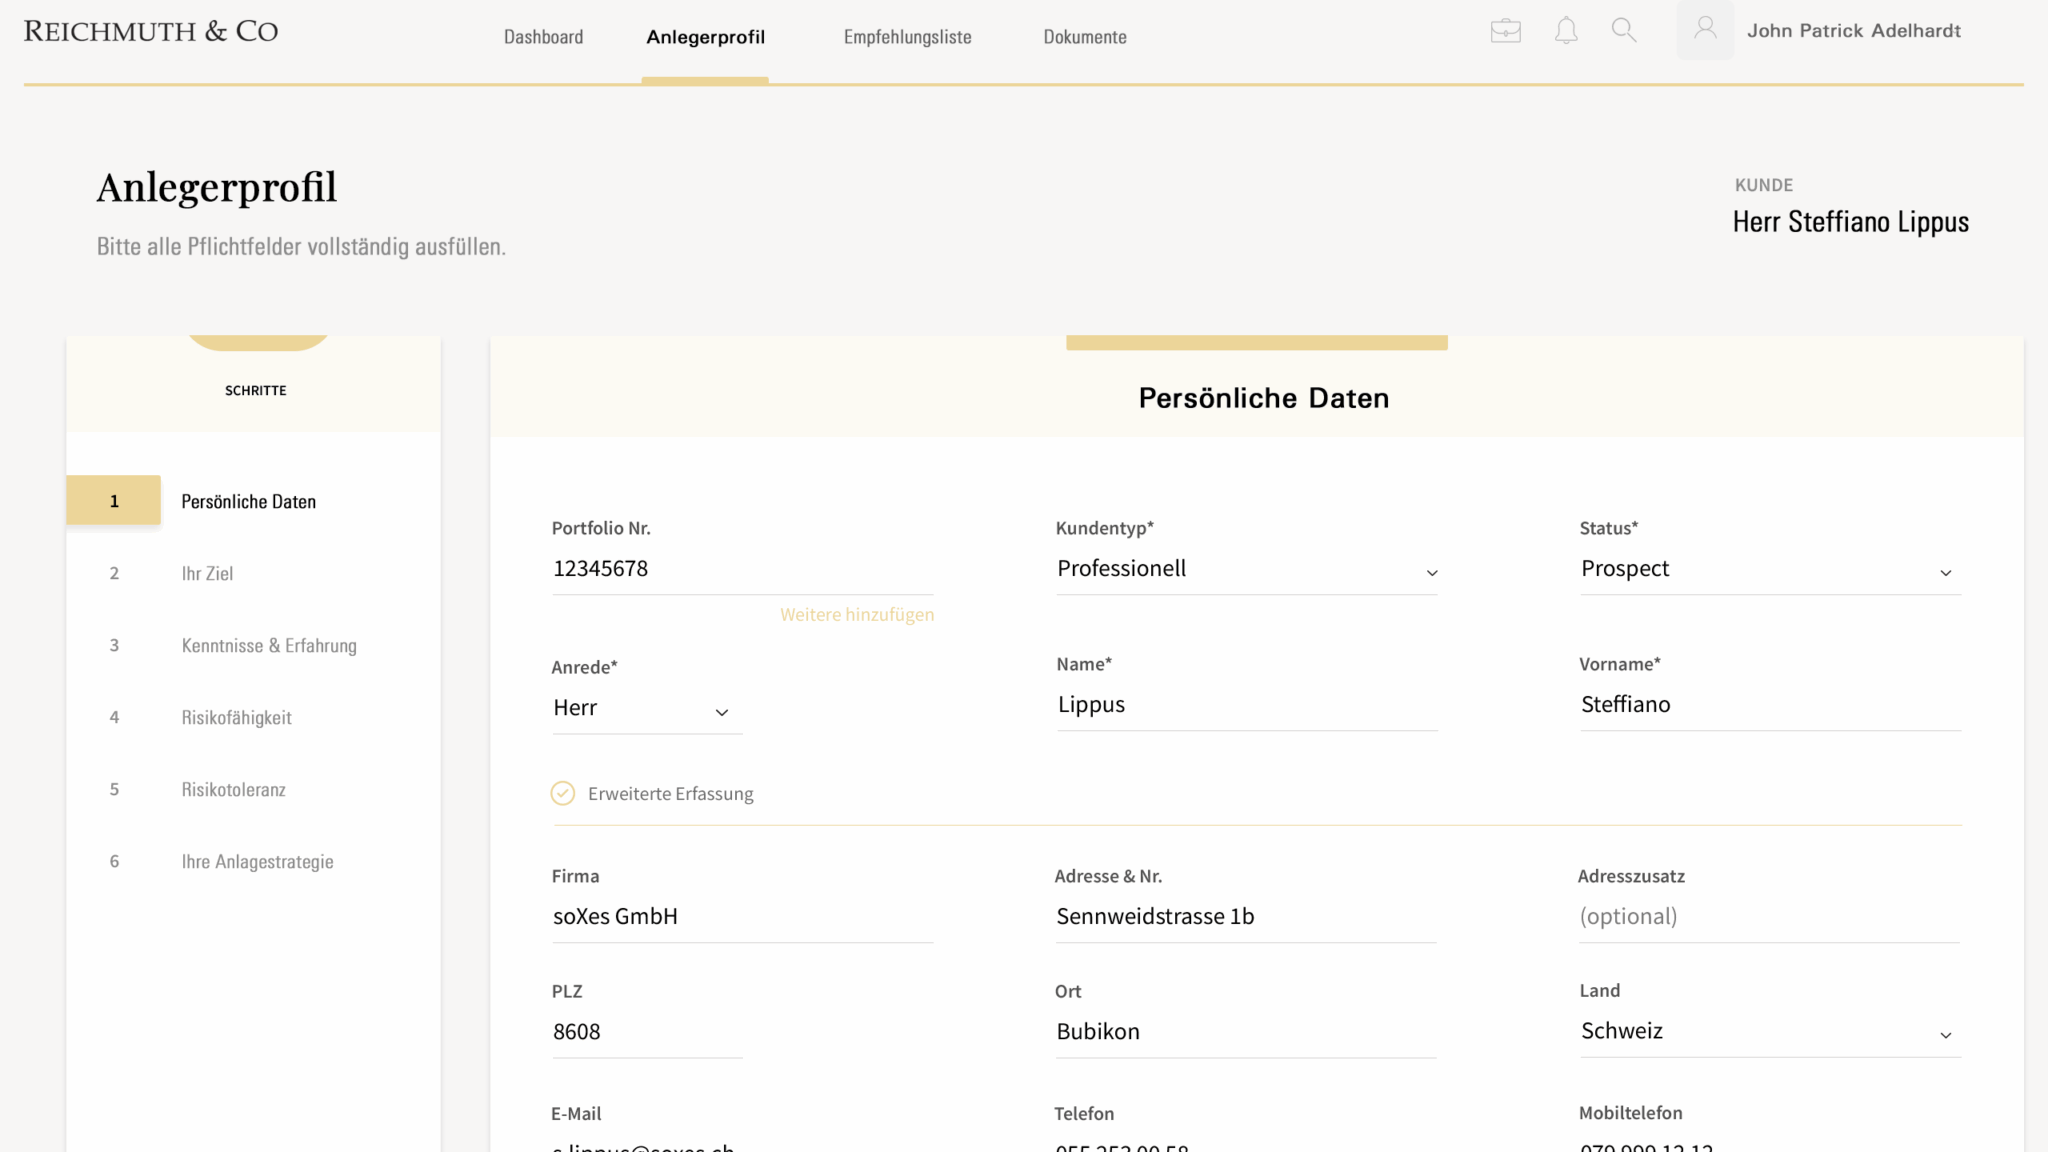This screenshot has width=2048, height=1152.
Task: Click the Weitere hinzufügen link
Action: tap(857, 615)
